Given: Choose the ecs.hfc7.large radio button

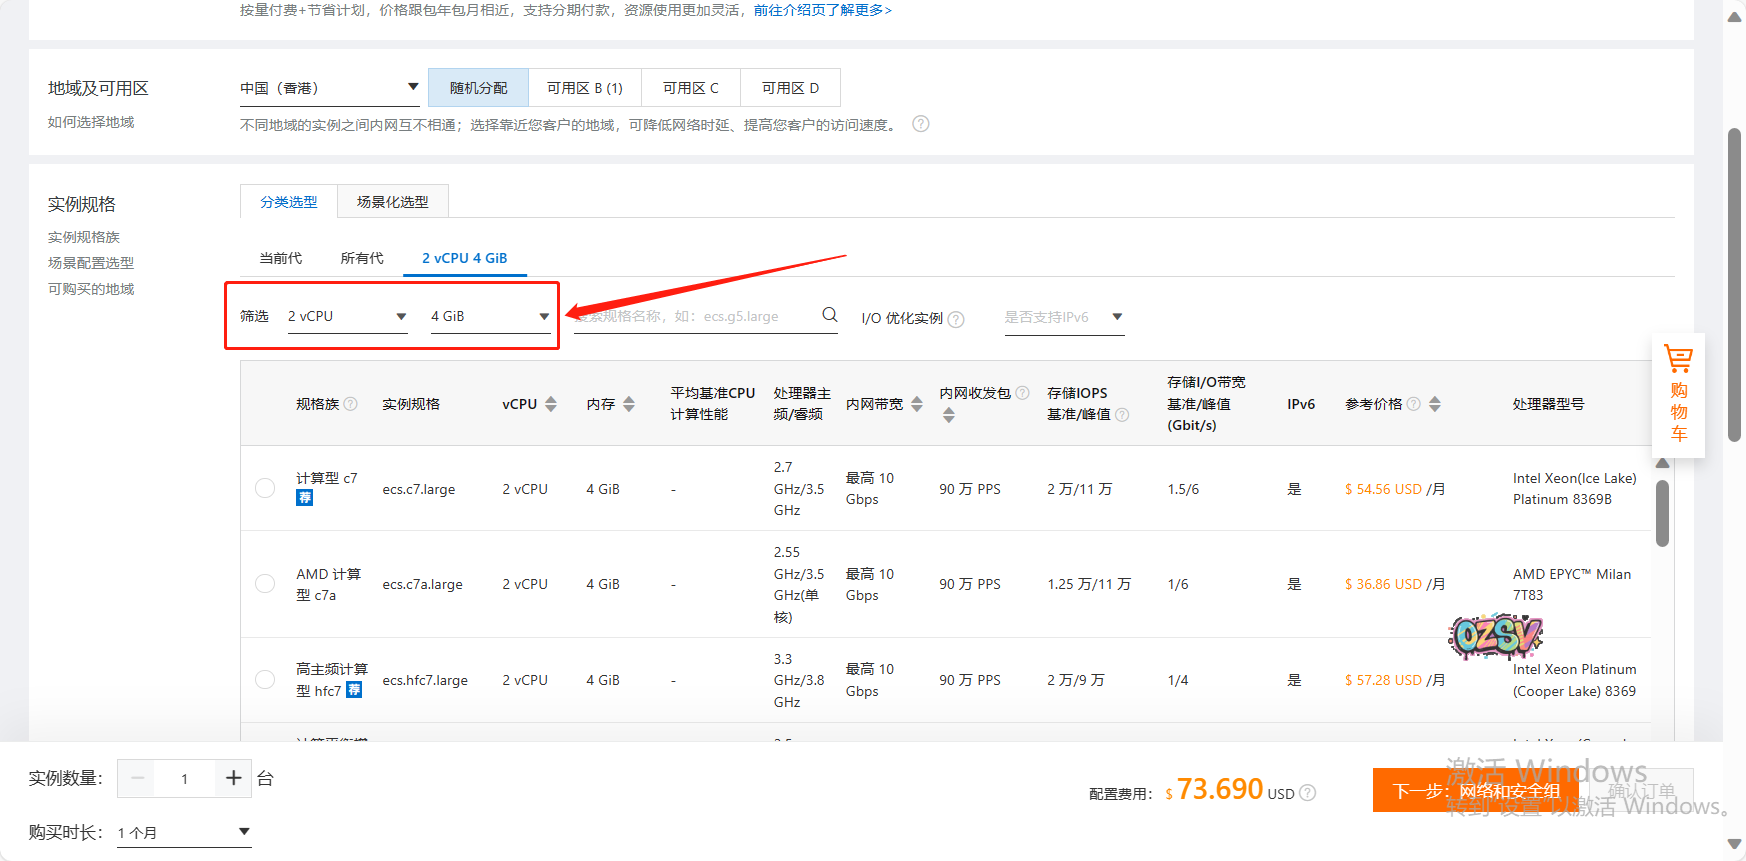Looking at the screenshot, I should coord(265,680).
